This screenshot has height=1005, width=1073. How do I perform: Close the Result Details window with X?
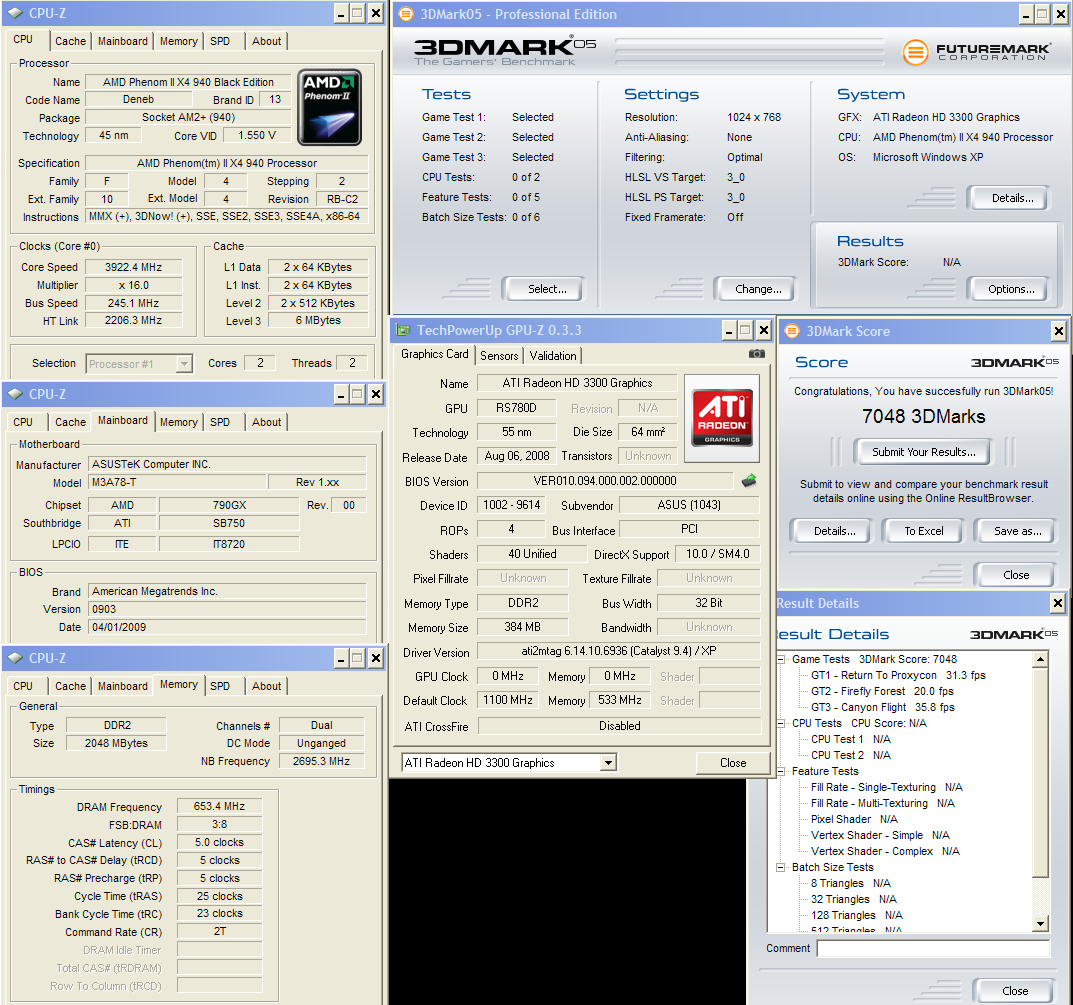1057,603
